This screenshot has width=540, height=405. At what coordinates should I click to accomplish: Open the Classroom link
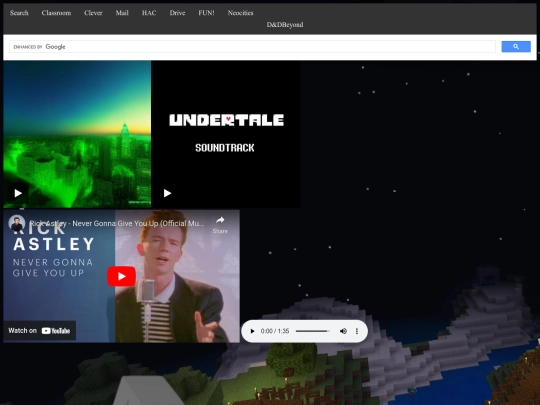56,13
